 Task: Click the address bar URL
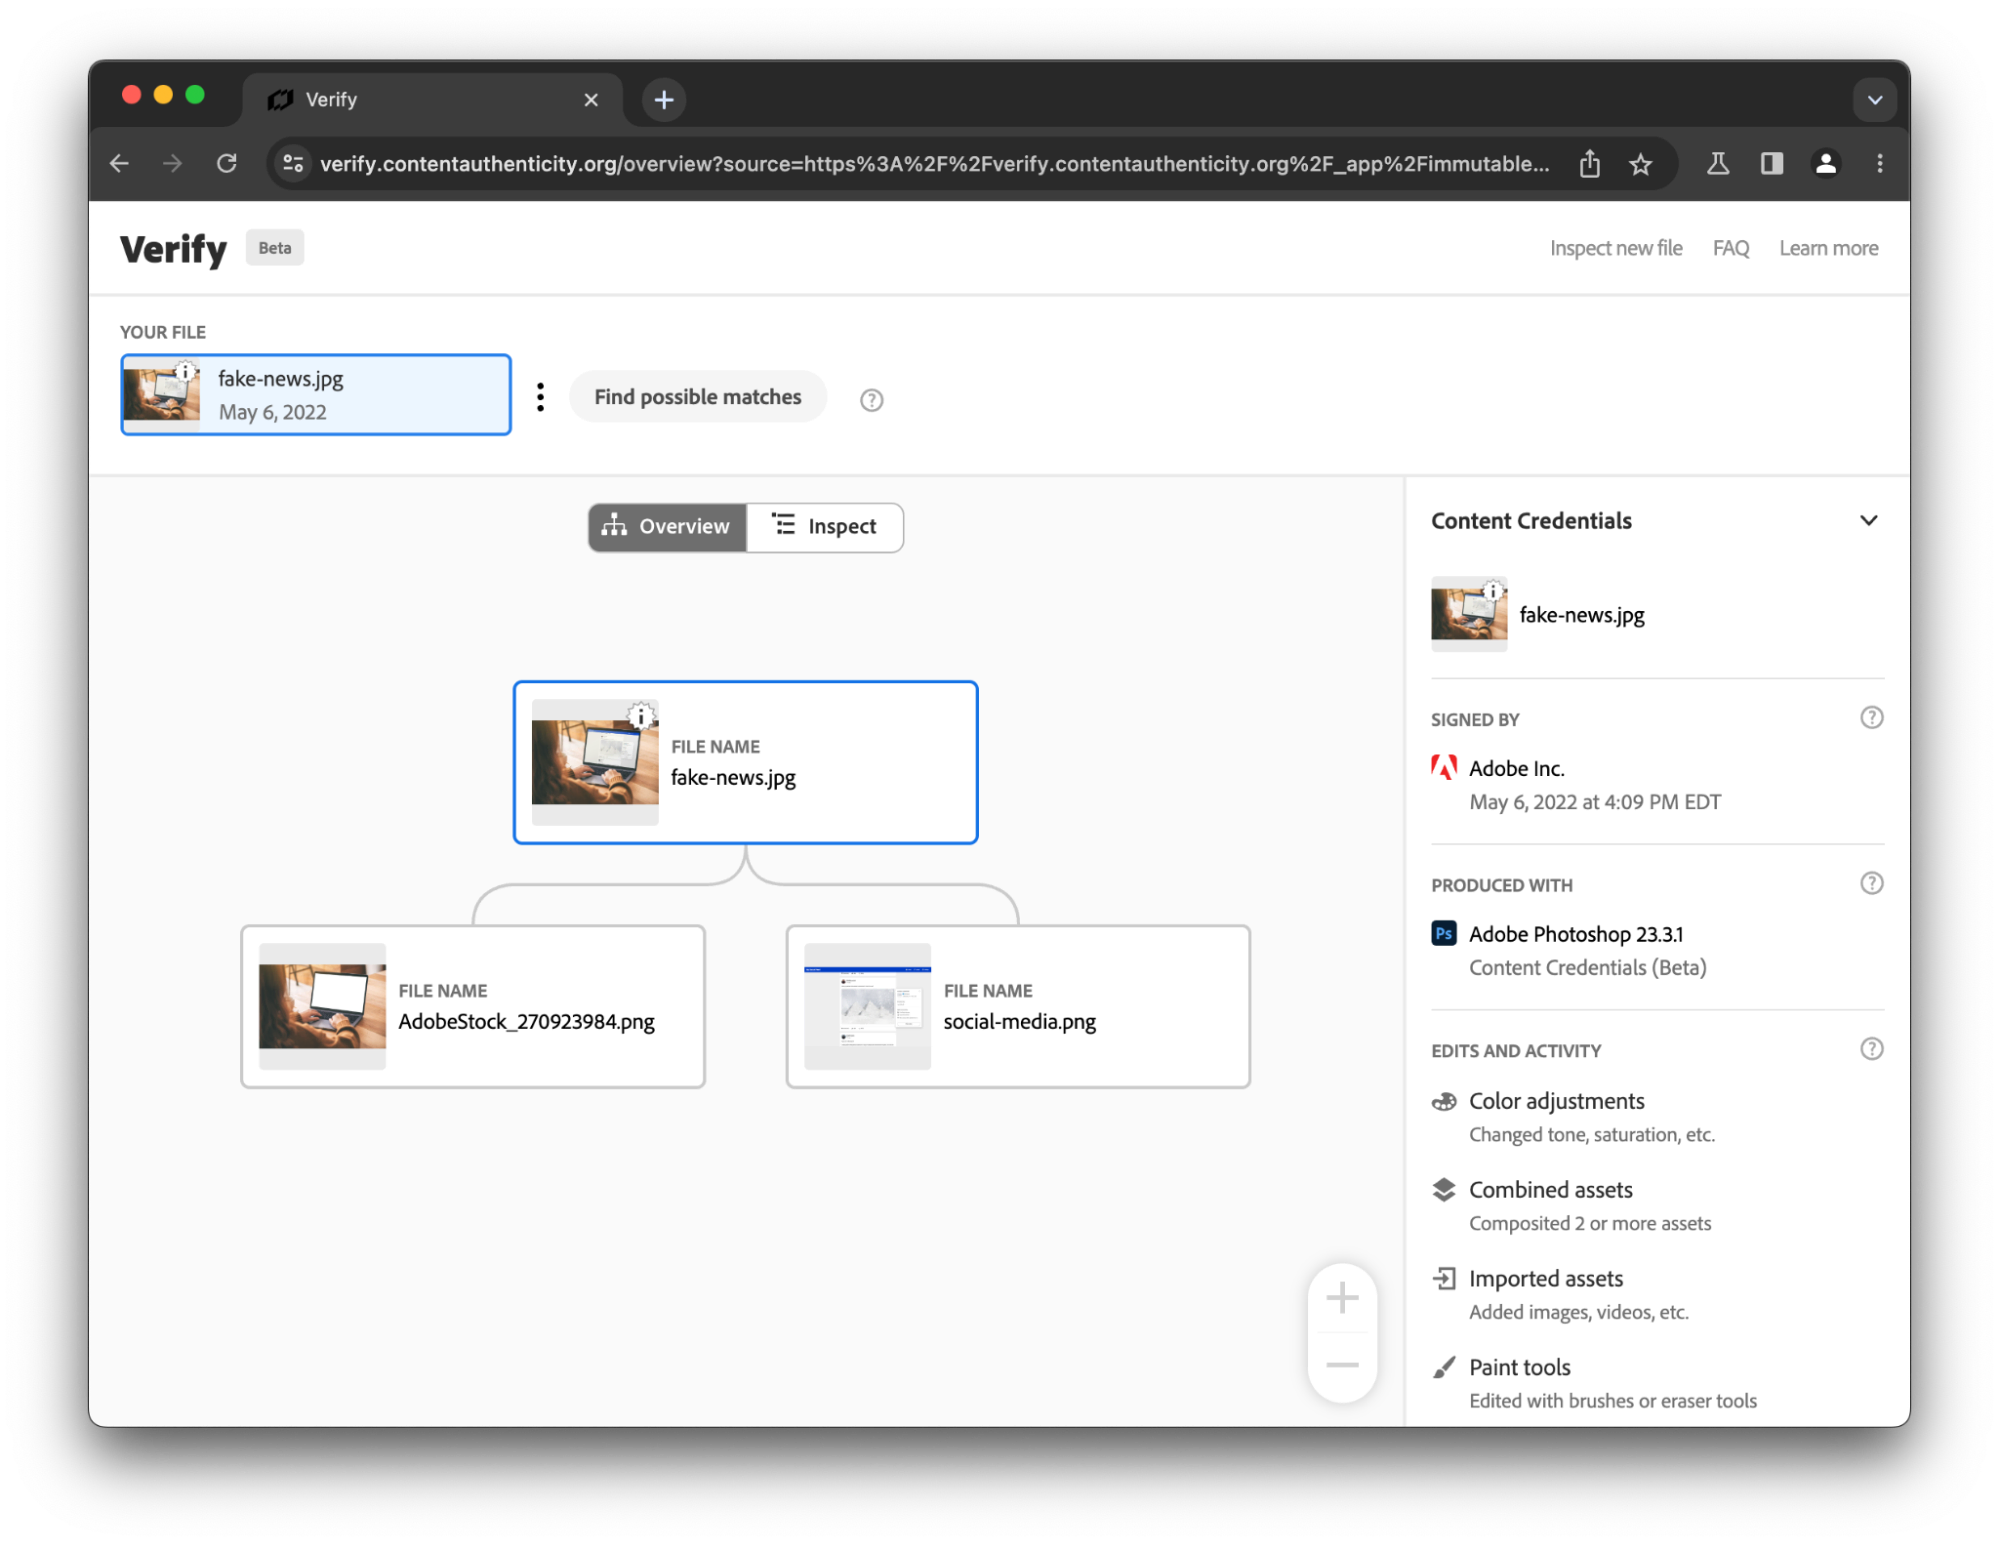(934, 163)
